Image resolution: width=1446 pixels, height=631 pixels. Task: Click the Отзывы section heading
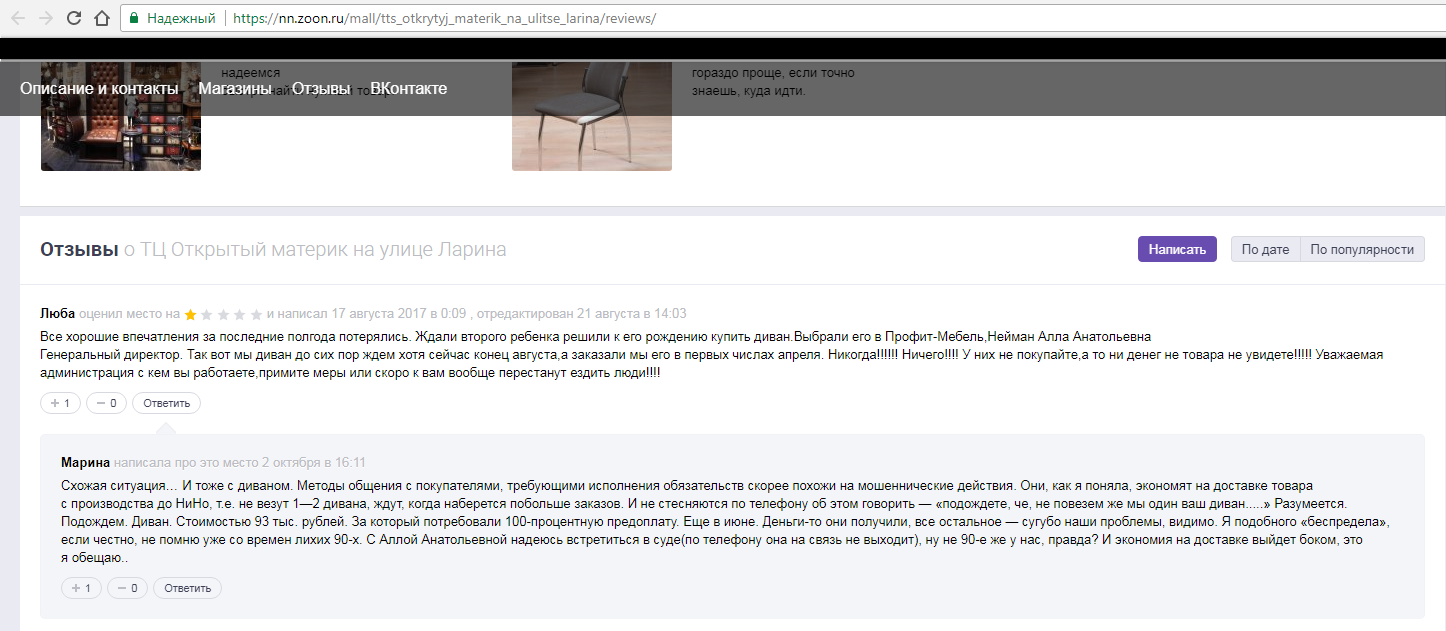pyautogui.click(x=79, y=250)
